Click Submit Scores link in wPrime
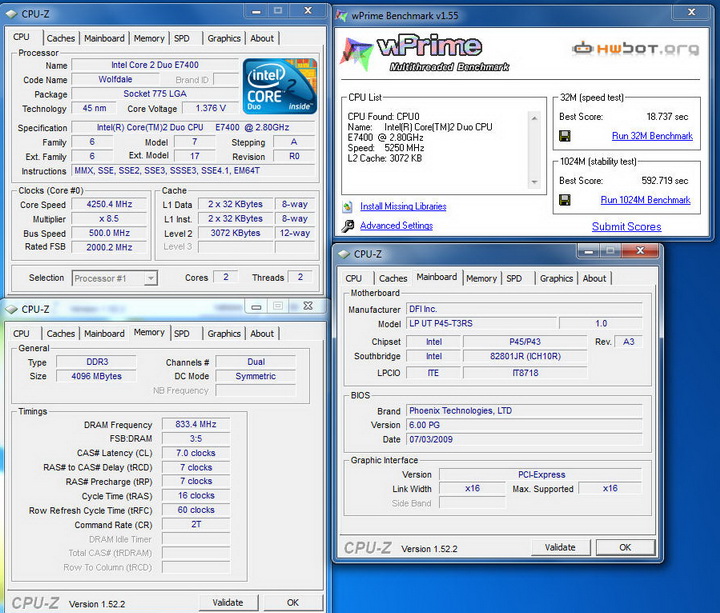This screenshot has height=613, width=720. coord(626,227)
